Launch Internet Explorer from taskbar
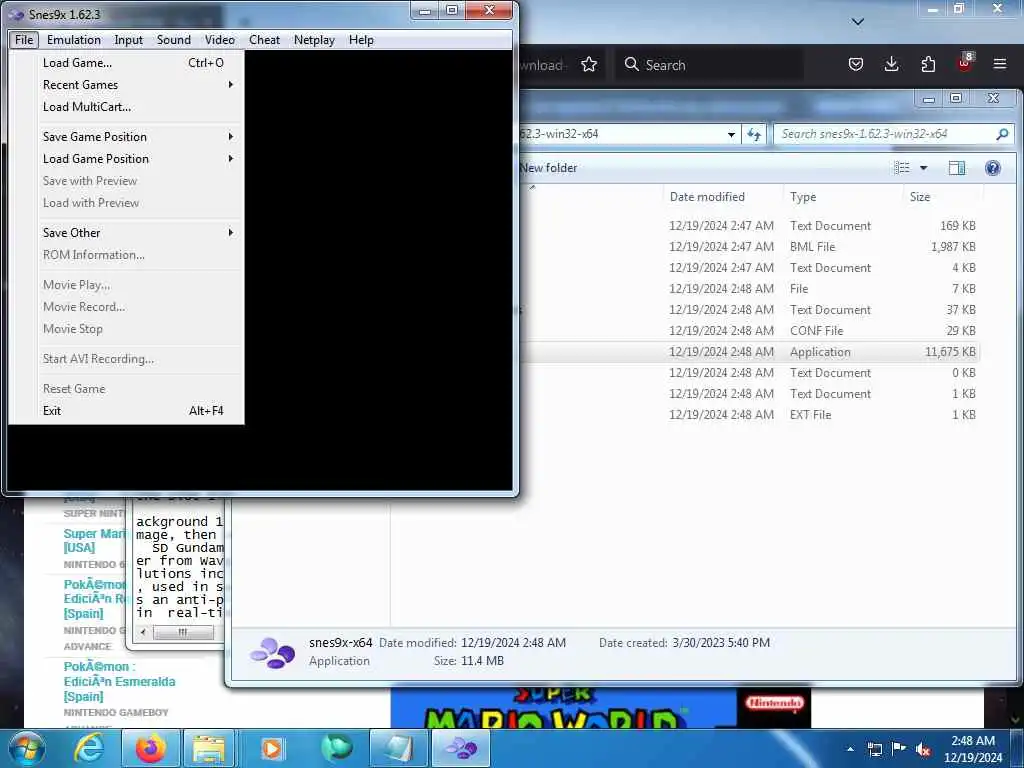1024x768 pixels. click(x=88, y=748)
